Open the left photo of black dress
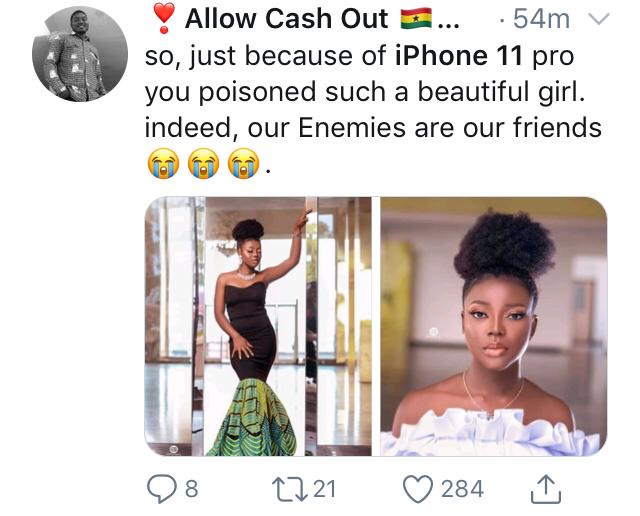This screenshot has height=516, width=640. (x=258, y=327)
